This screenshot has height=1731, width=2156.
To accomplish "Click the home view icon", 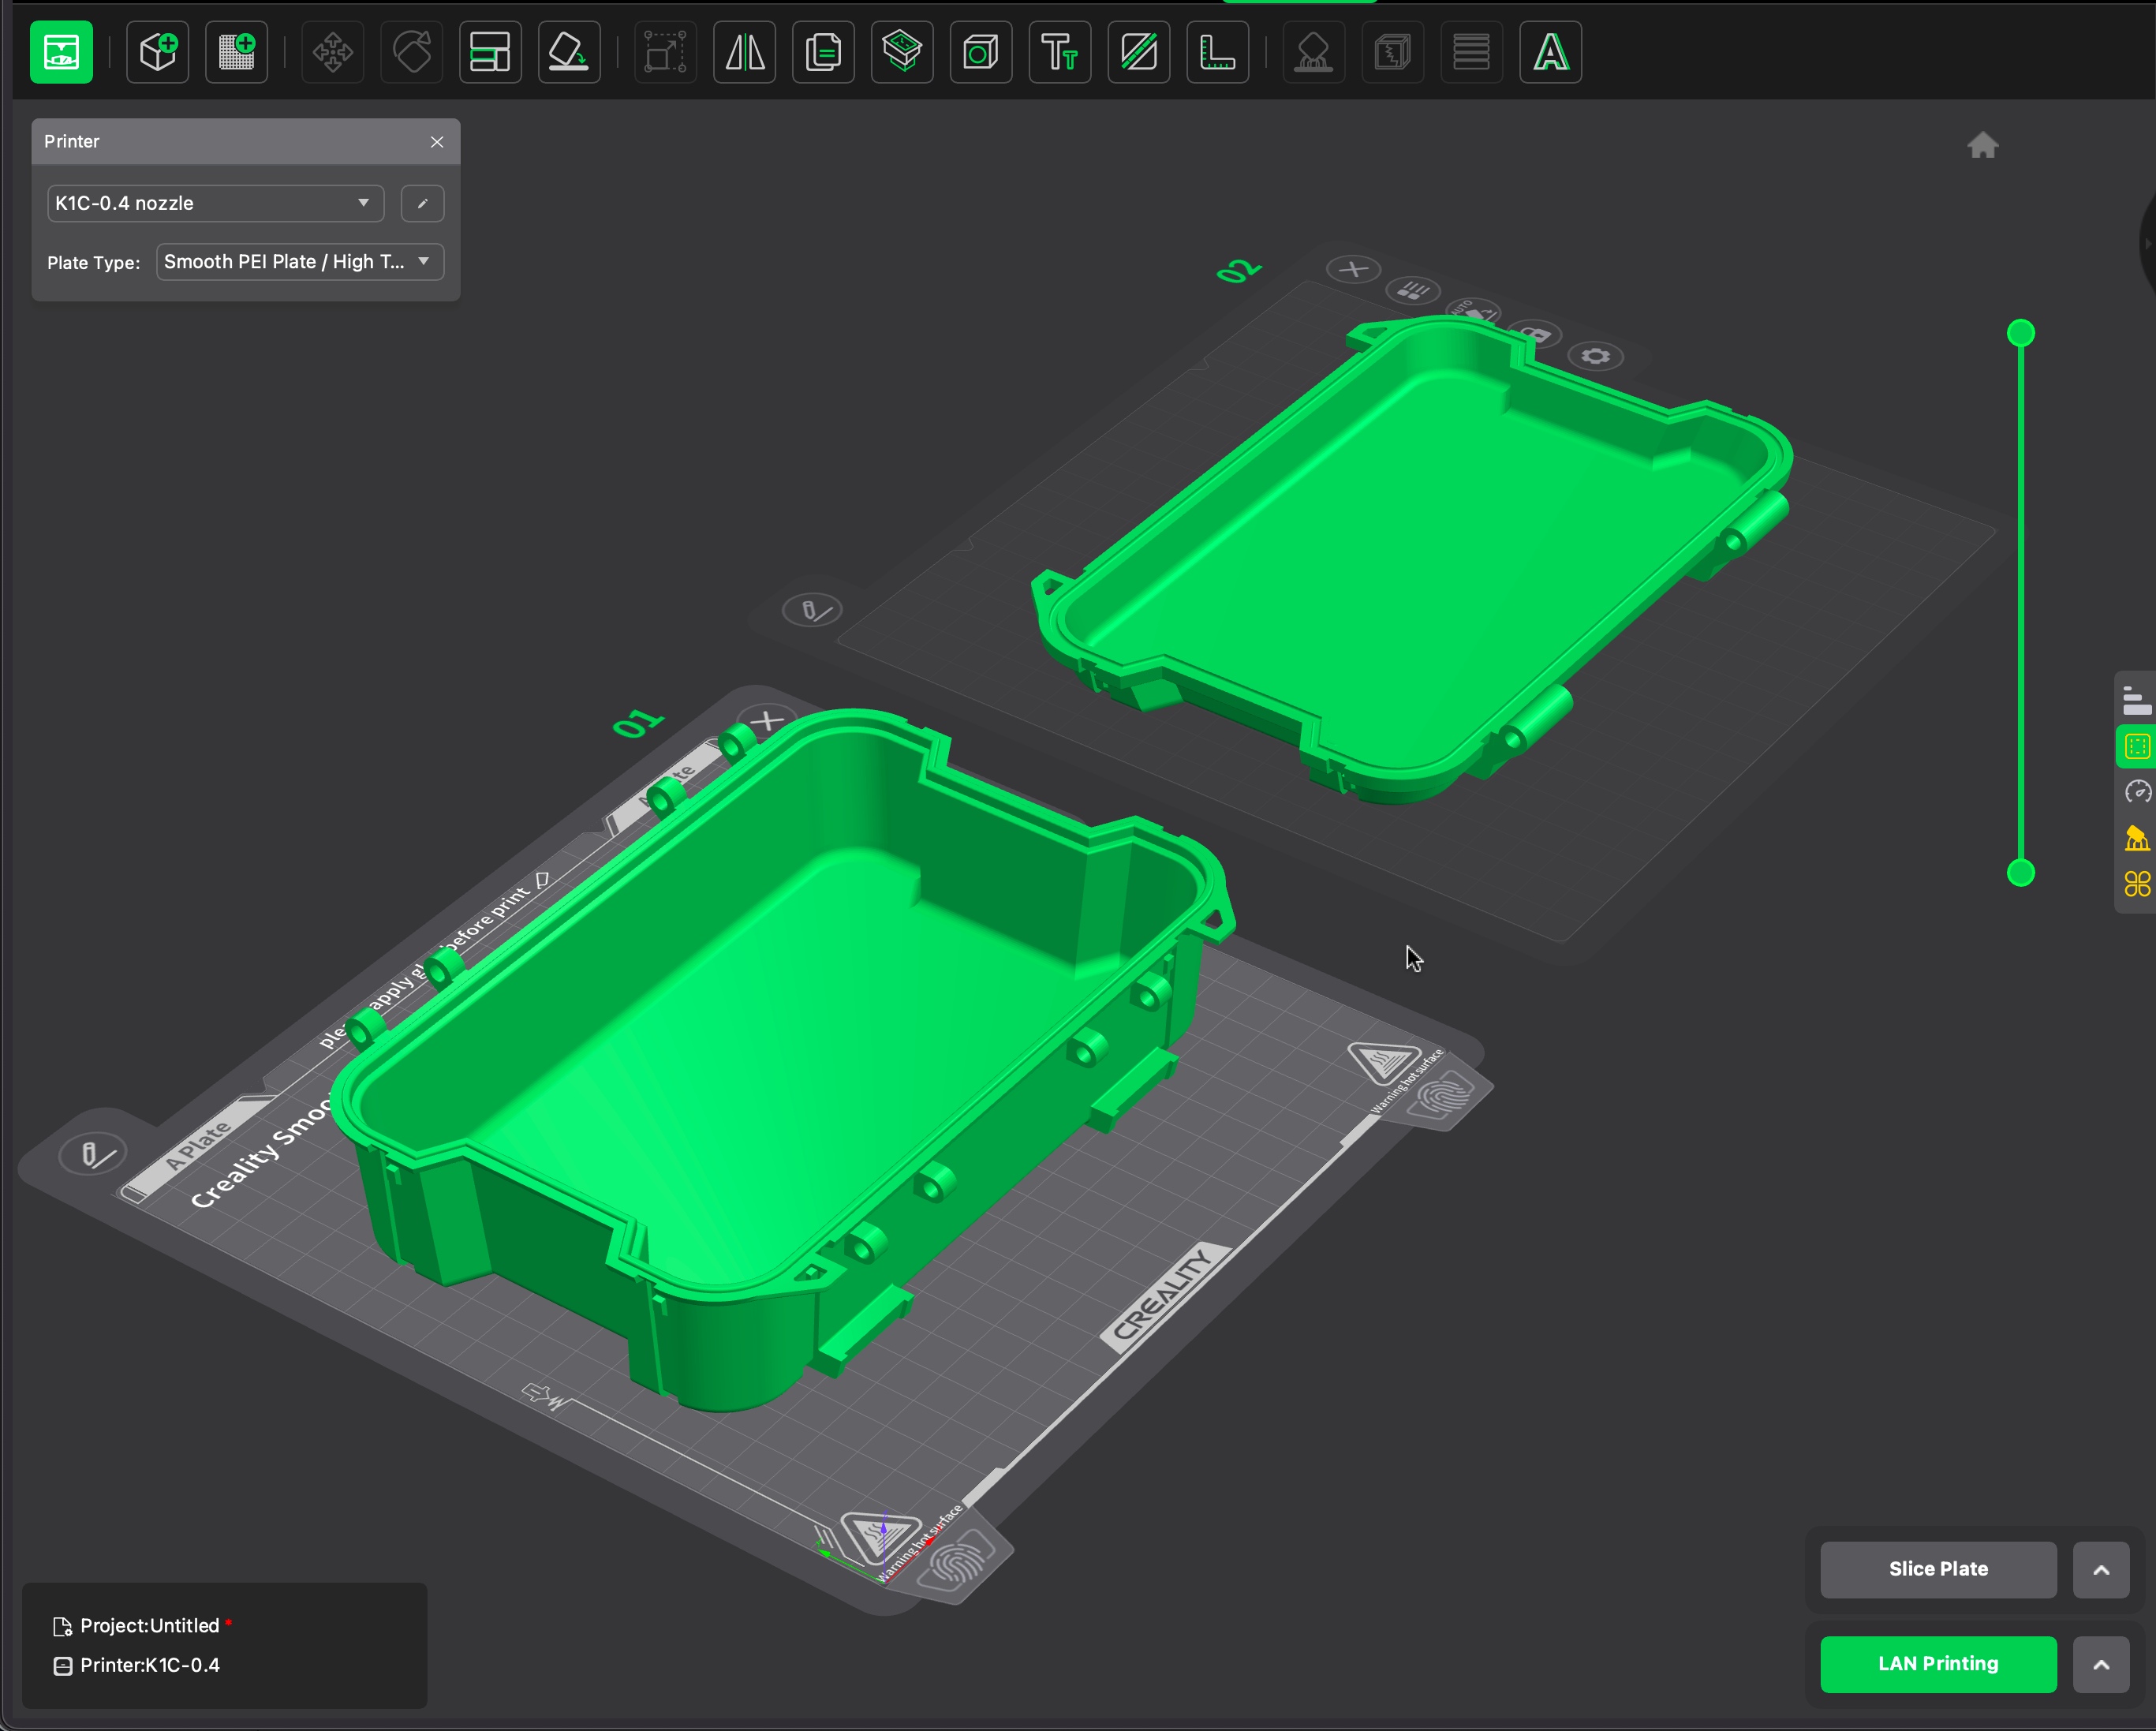I will point(1982,146).
